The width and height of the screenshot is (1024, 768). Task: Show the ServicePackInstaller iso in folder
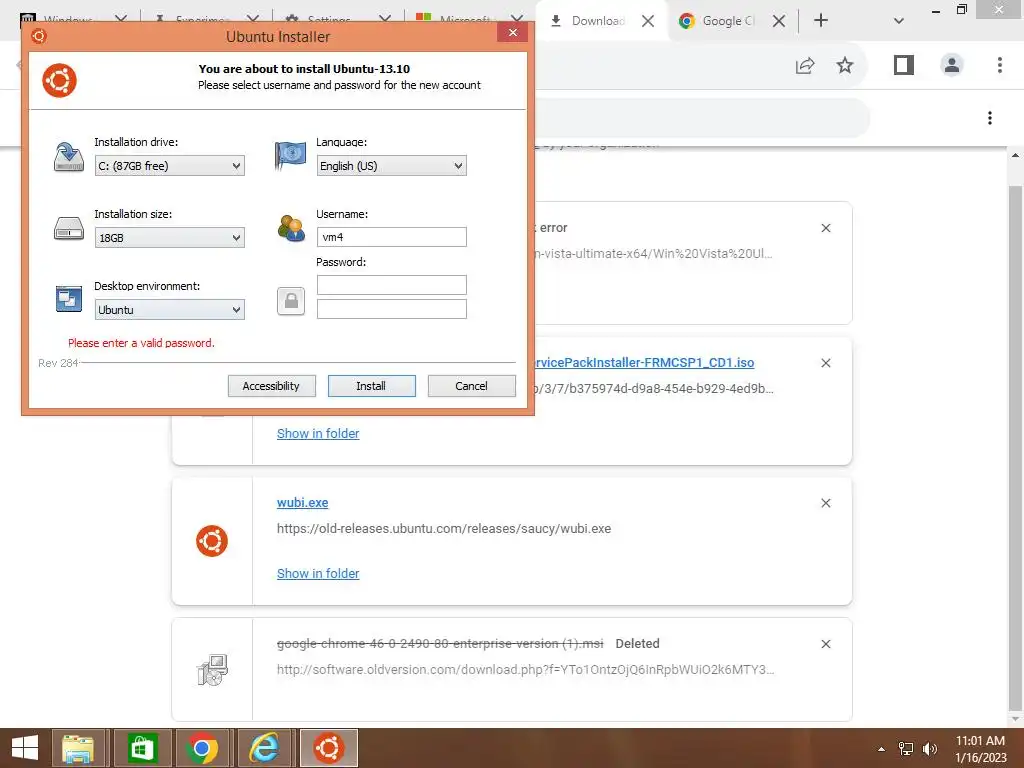(x=318, y=434)
